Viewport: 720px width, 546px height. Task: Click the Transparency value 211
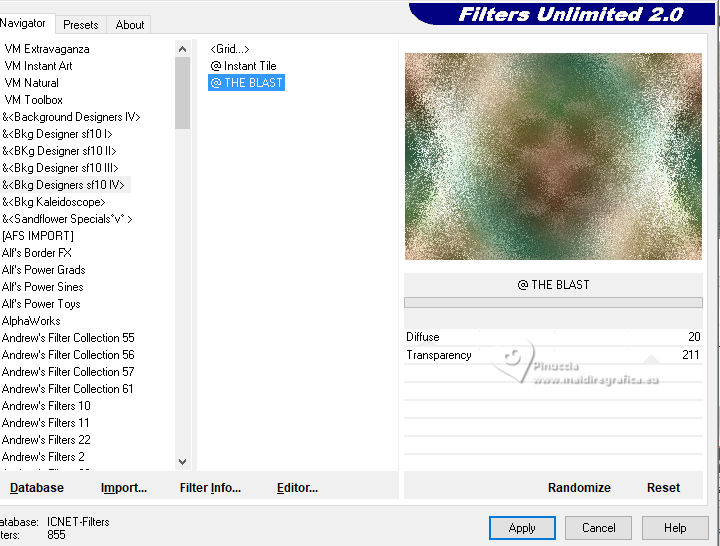pos(691,355)
